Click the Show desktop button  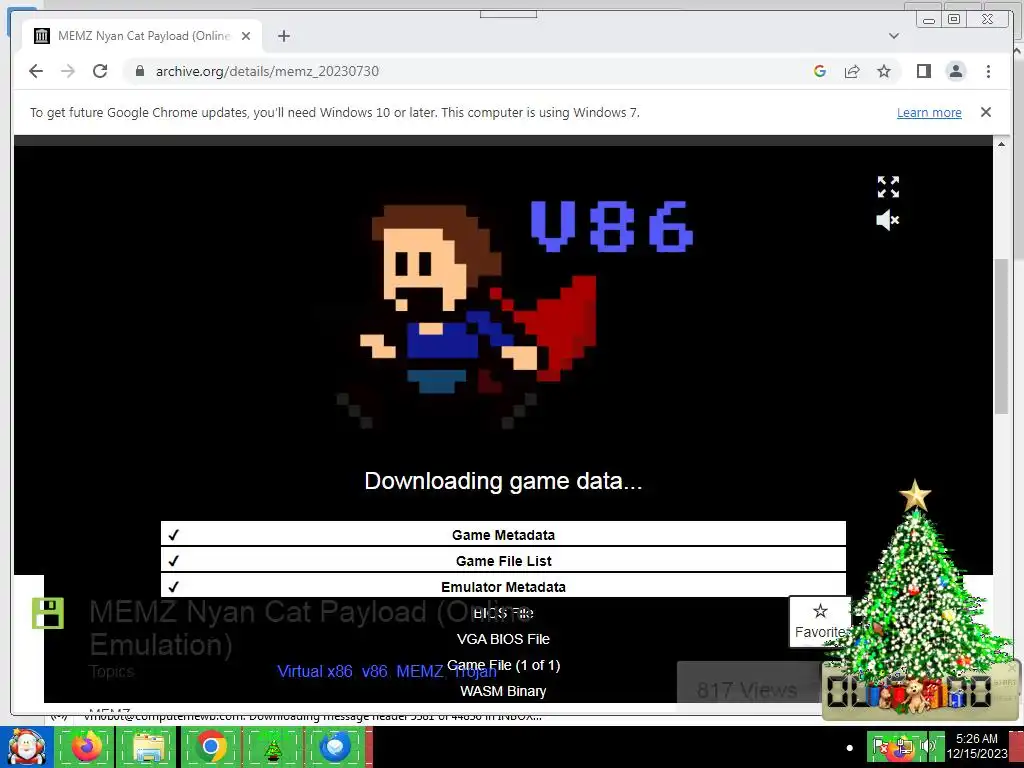coord(1017,747)
